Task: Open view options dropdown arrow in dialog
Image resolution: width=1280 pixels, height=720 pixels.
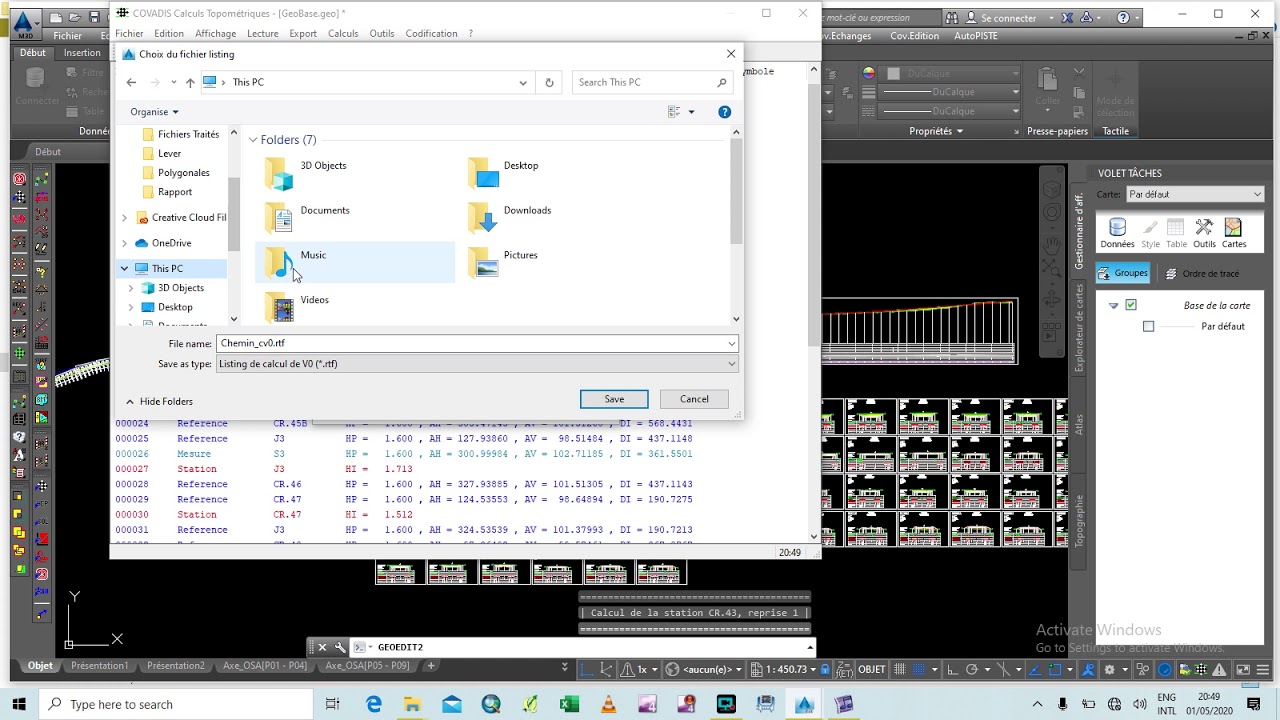Action: pyautogui.click(x=691, y=112)
